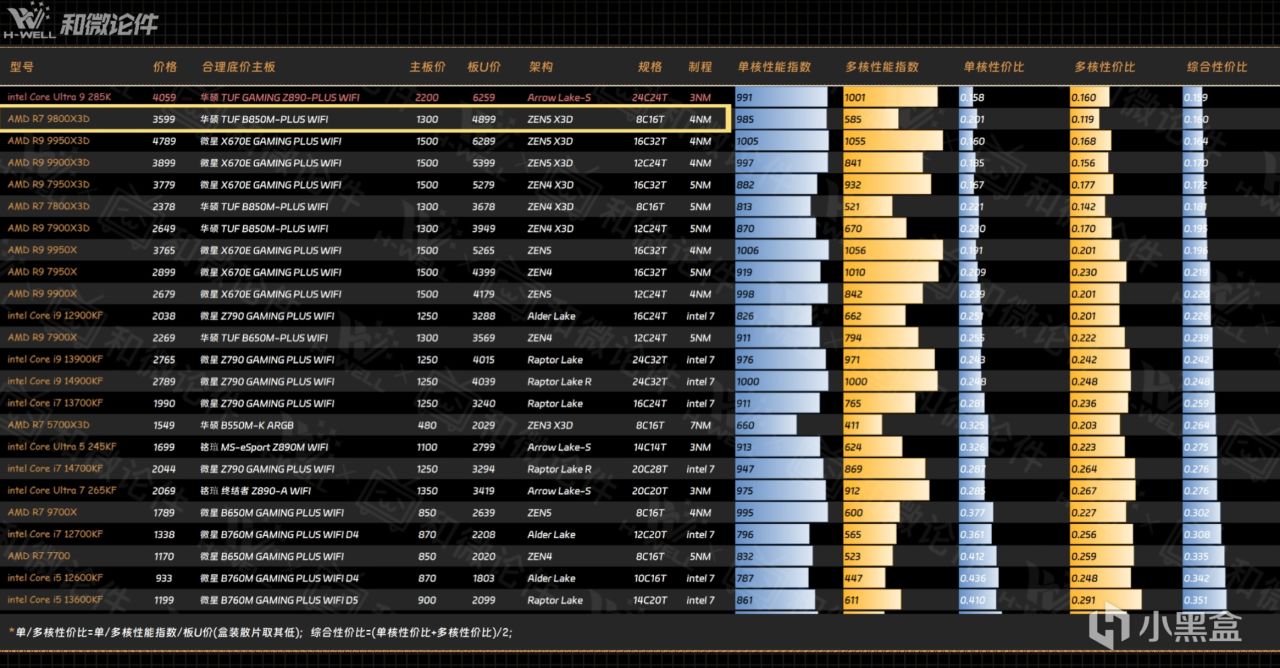Viewport: 1280px width, 668px height.
Task: Click the intel Core i5 13600KF model name
Action: point(55,600)
